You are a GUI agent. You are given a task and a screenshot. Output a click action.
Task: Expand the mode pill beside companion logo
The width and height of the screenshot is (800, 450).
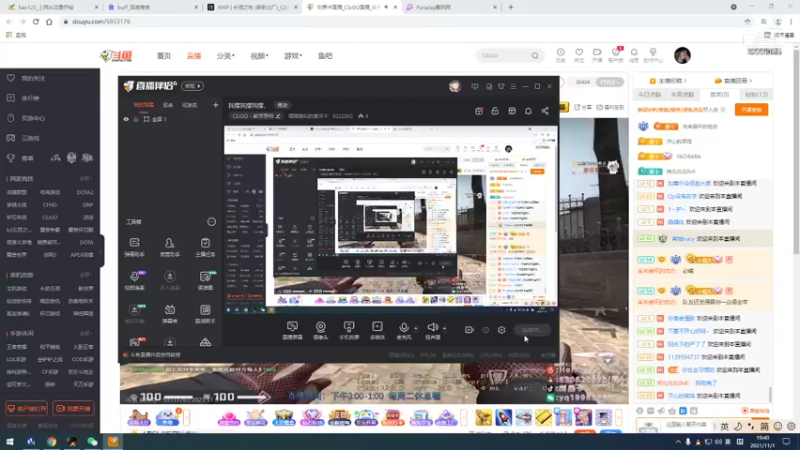(193, 86)
